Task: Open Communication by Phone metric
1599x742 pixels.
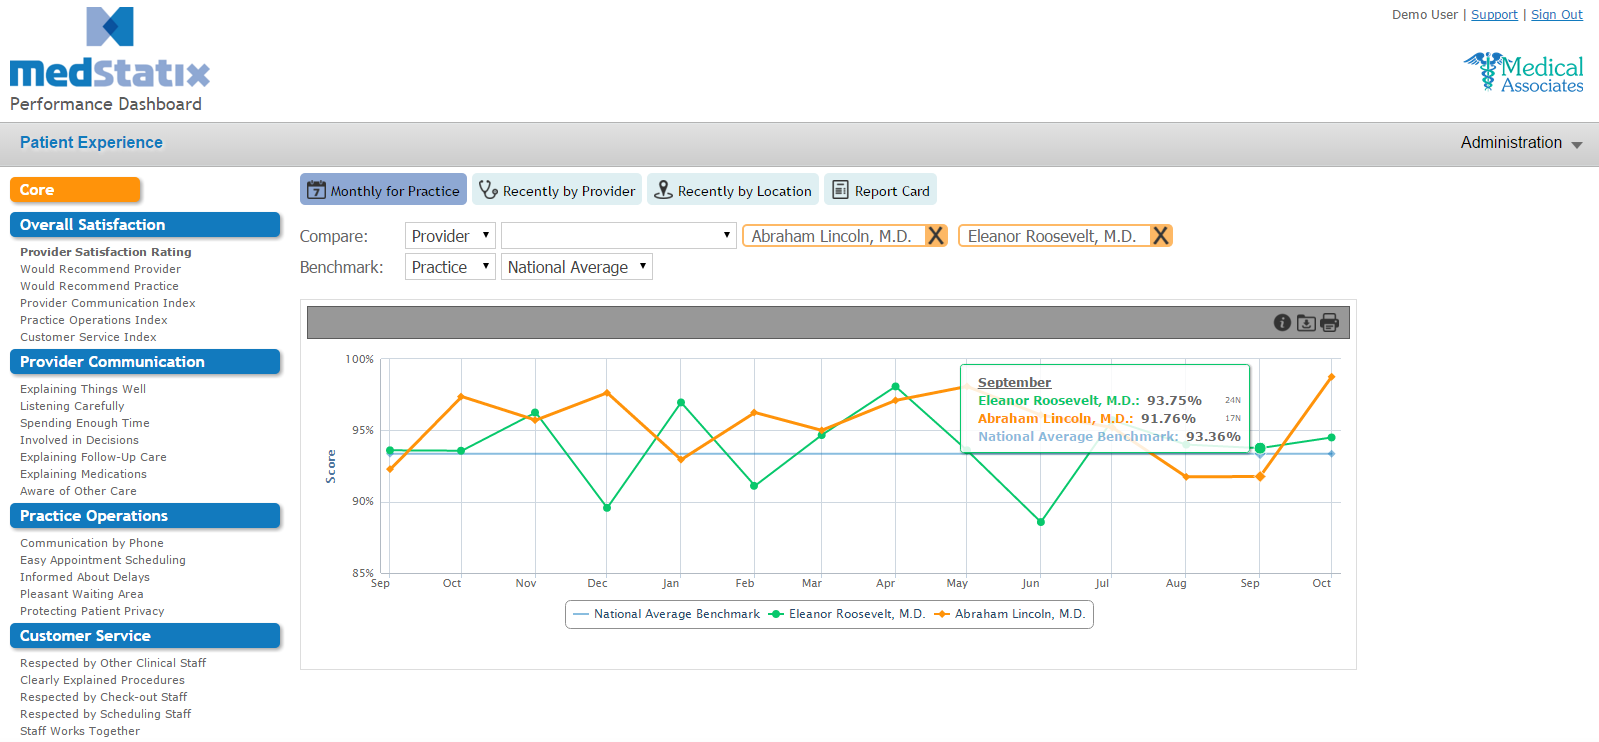Action: [x=92, y=543]
